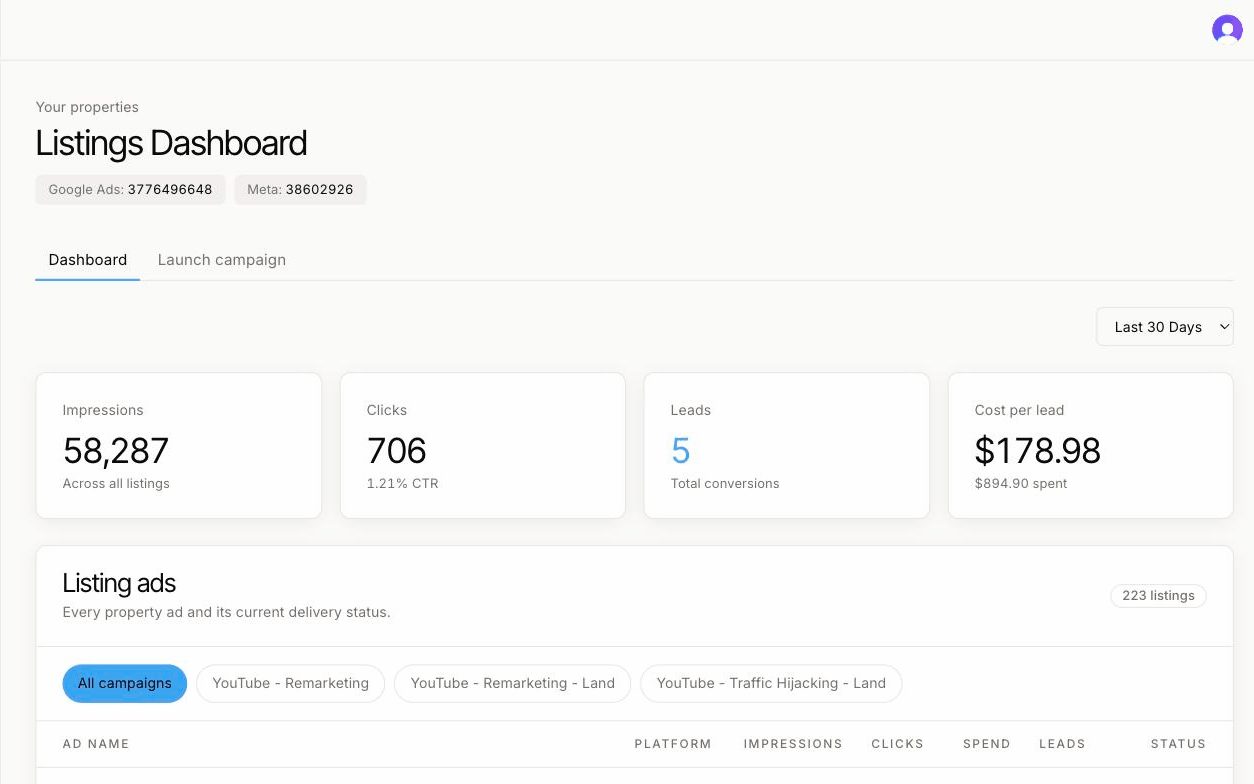Screen dimensions: 1254x784
Task: Click the Cost per lead $178.98 card
Action: pos(1091,446)
